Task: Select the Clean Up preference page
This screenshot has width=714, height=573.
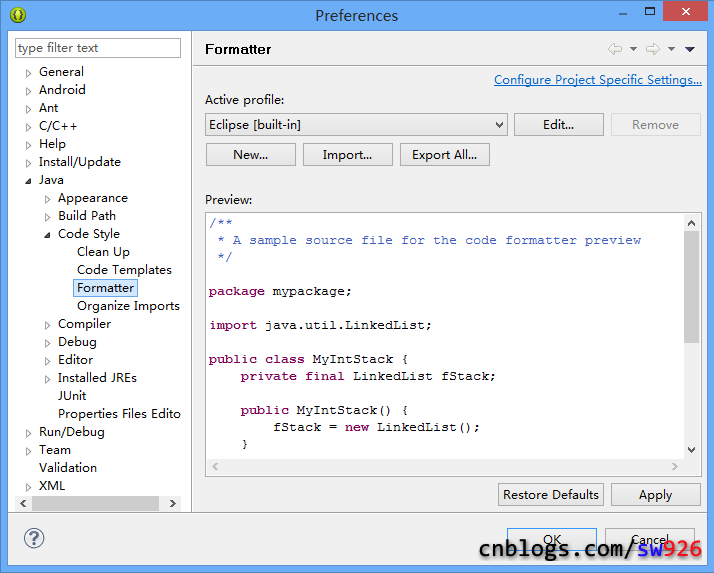Action: click(103, 252)
